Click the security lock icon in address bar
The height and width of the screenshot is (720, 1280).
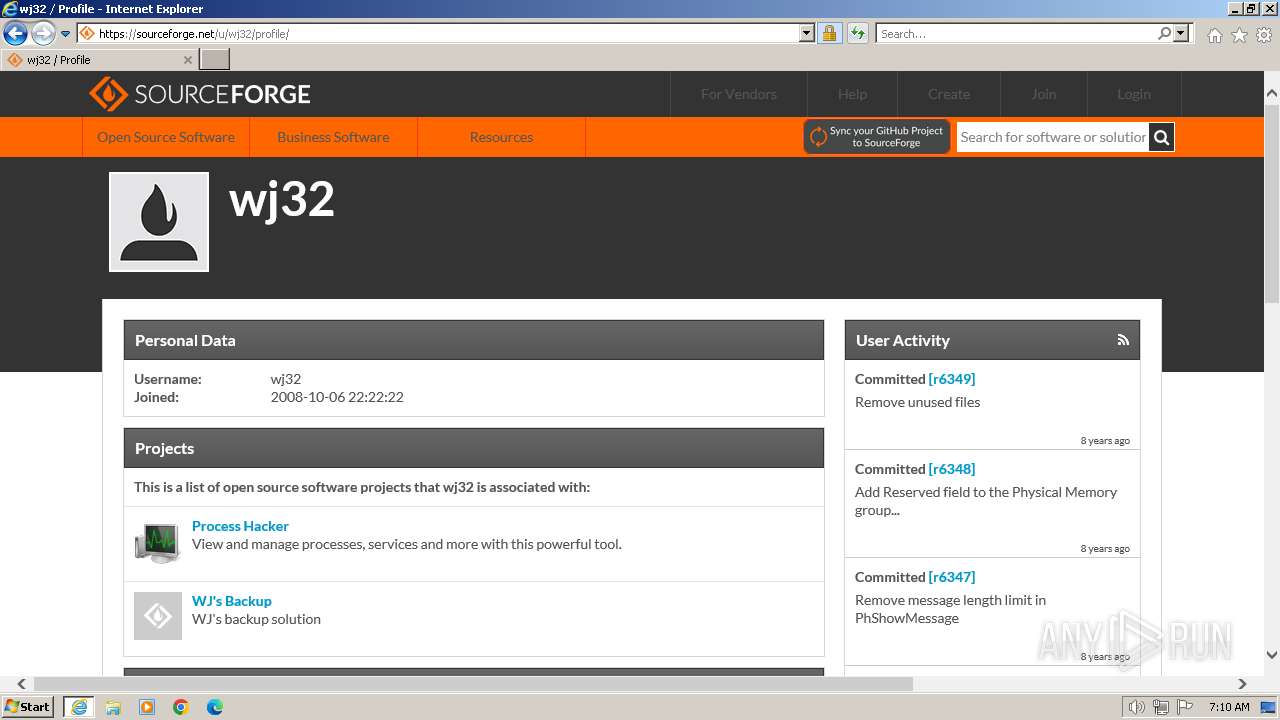pos(829,34)
